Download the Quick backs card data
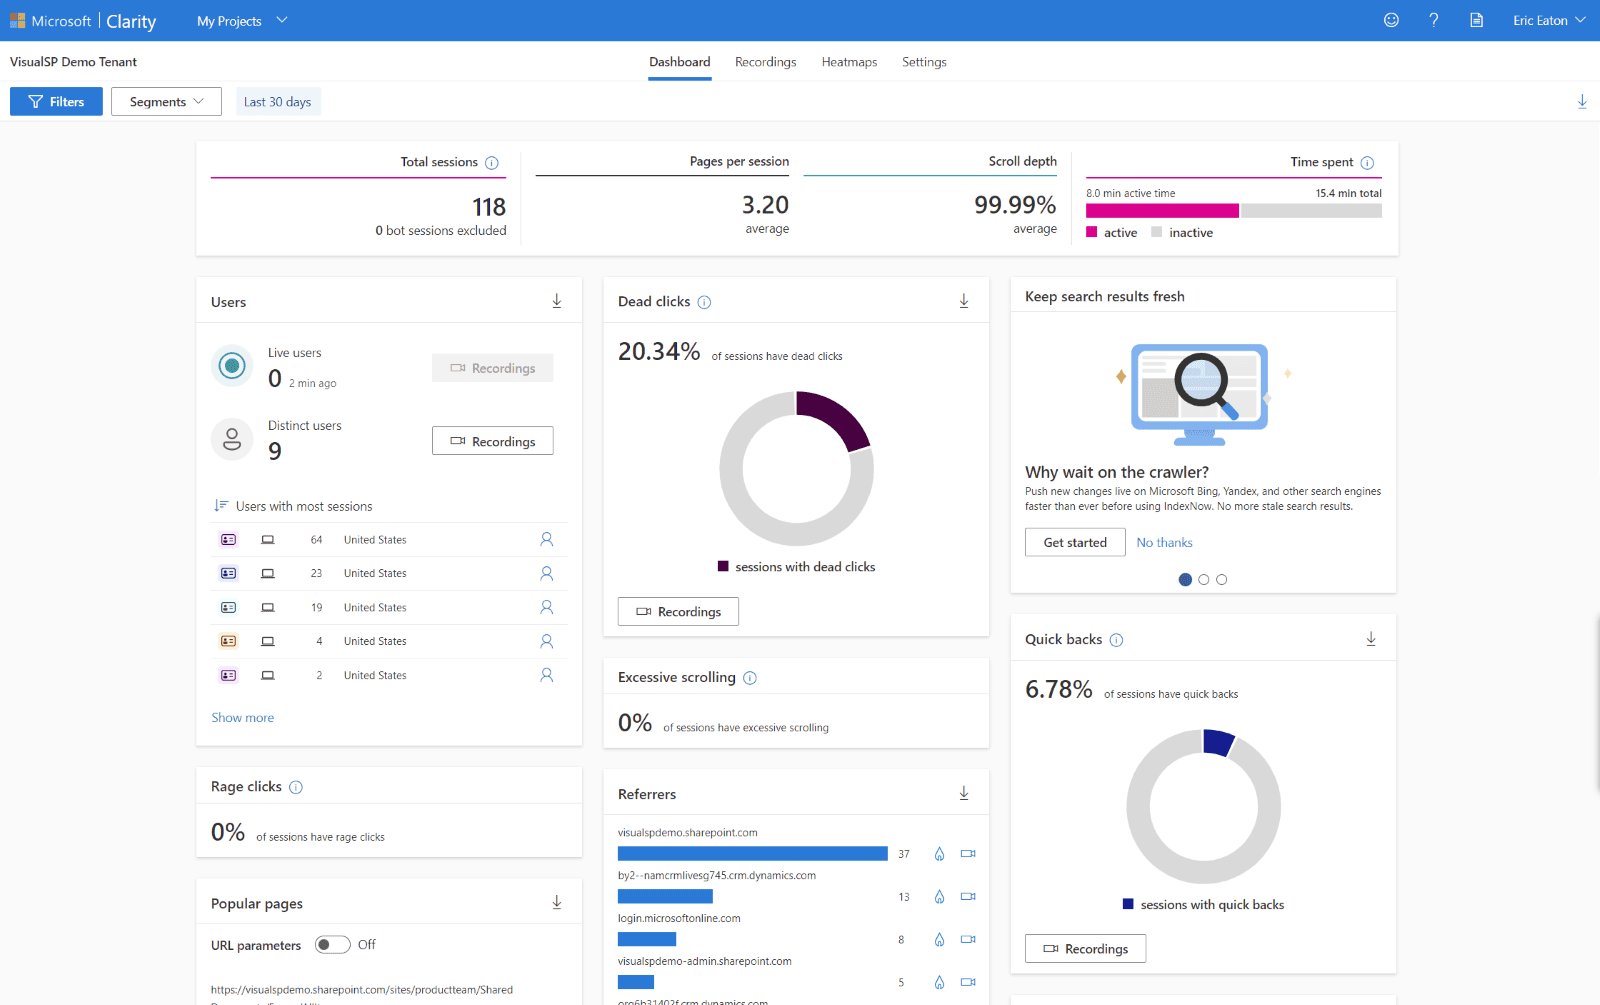The height and width of the screenshot is (1005, 1600). coord(1371,639)
